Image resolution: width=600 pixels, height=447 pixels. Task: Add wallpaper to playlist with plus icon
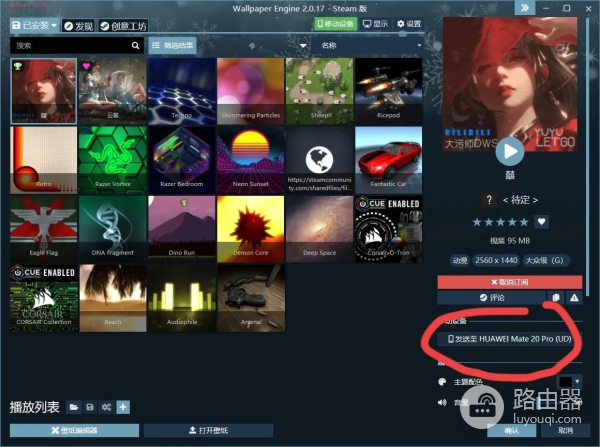coord(122,407)
